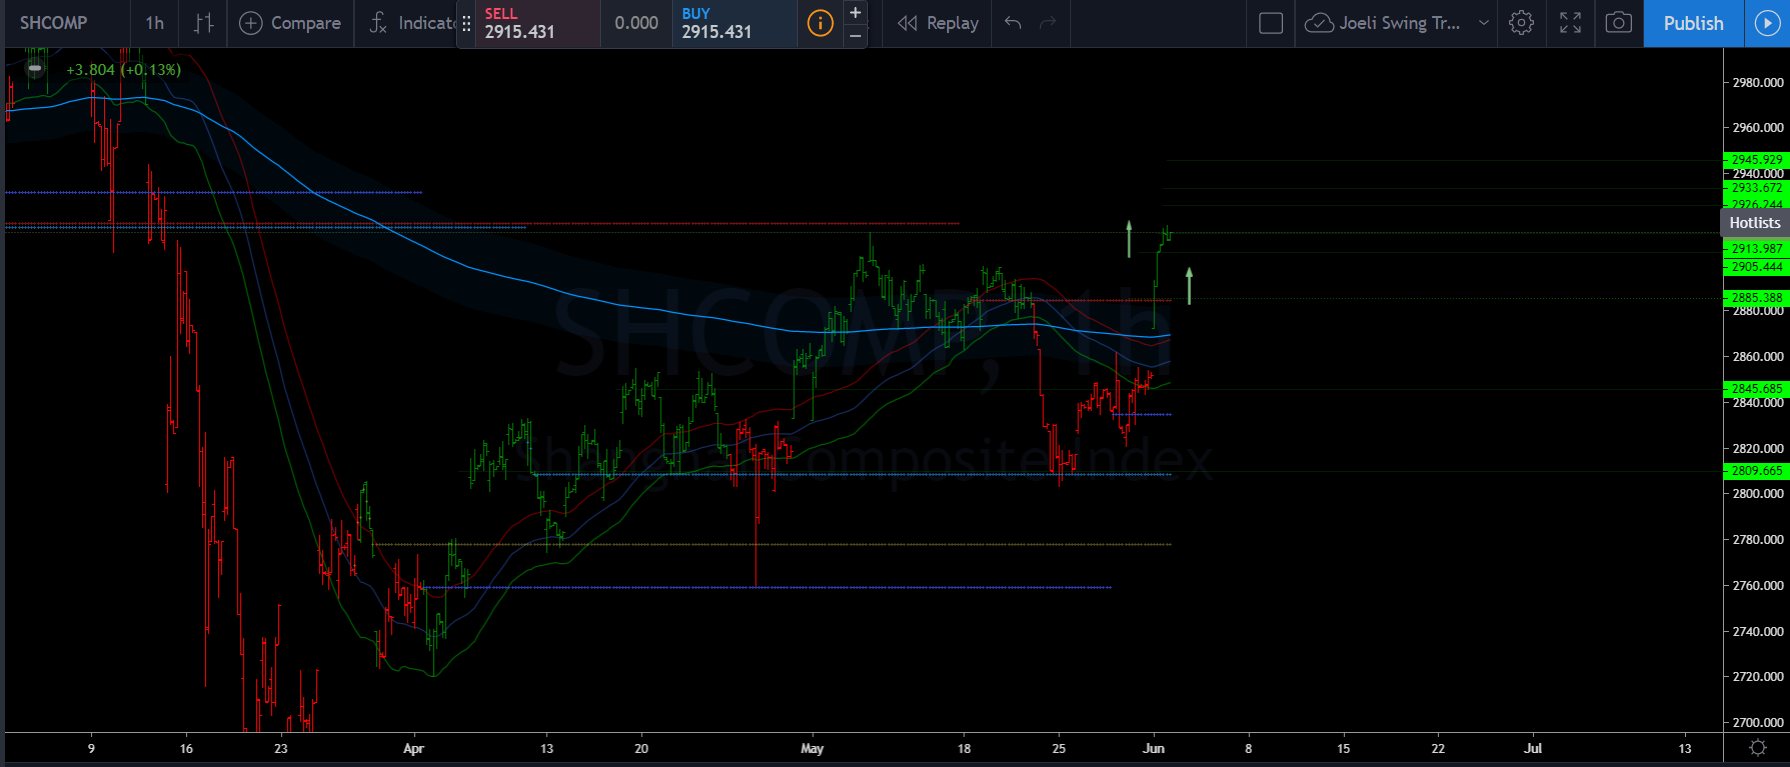Open the Indicators panel
1790x767 pixels.
coord(412,23)
